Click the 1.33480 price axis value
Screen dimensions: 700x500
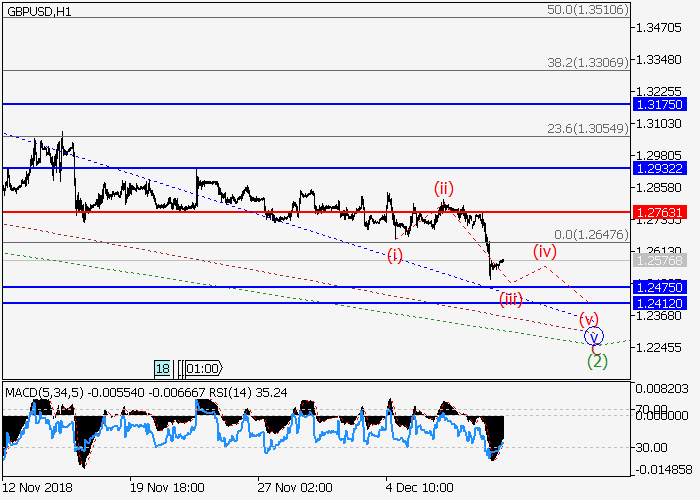pos(658,59)
